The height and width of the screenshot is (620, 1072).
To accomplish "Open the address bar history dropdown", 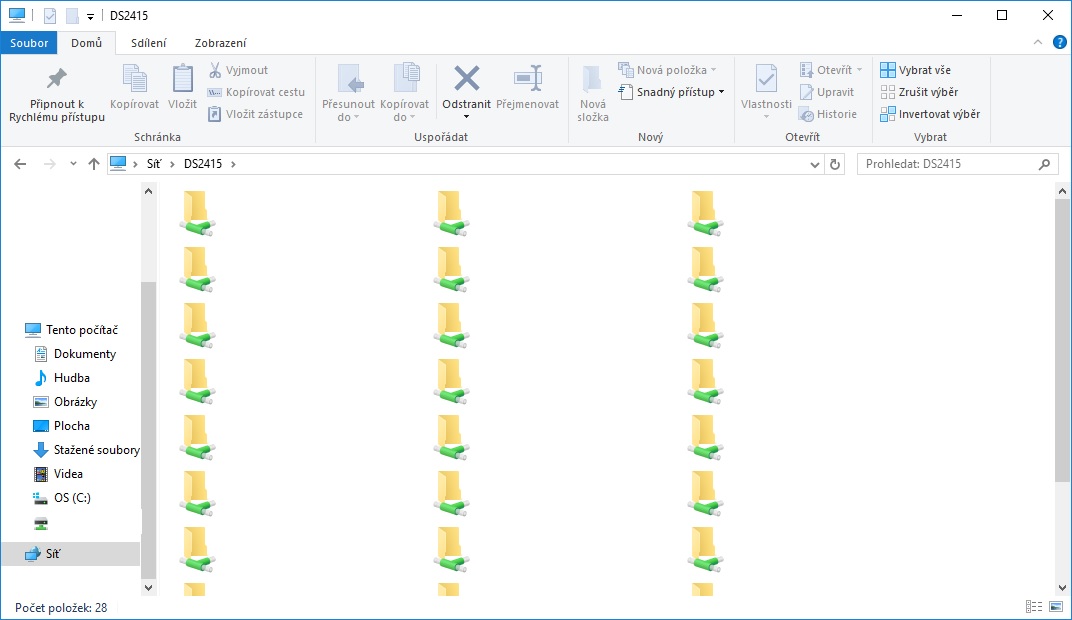I will (815, 164).
